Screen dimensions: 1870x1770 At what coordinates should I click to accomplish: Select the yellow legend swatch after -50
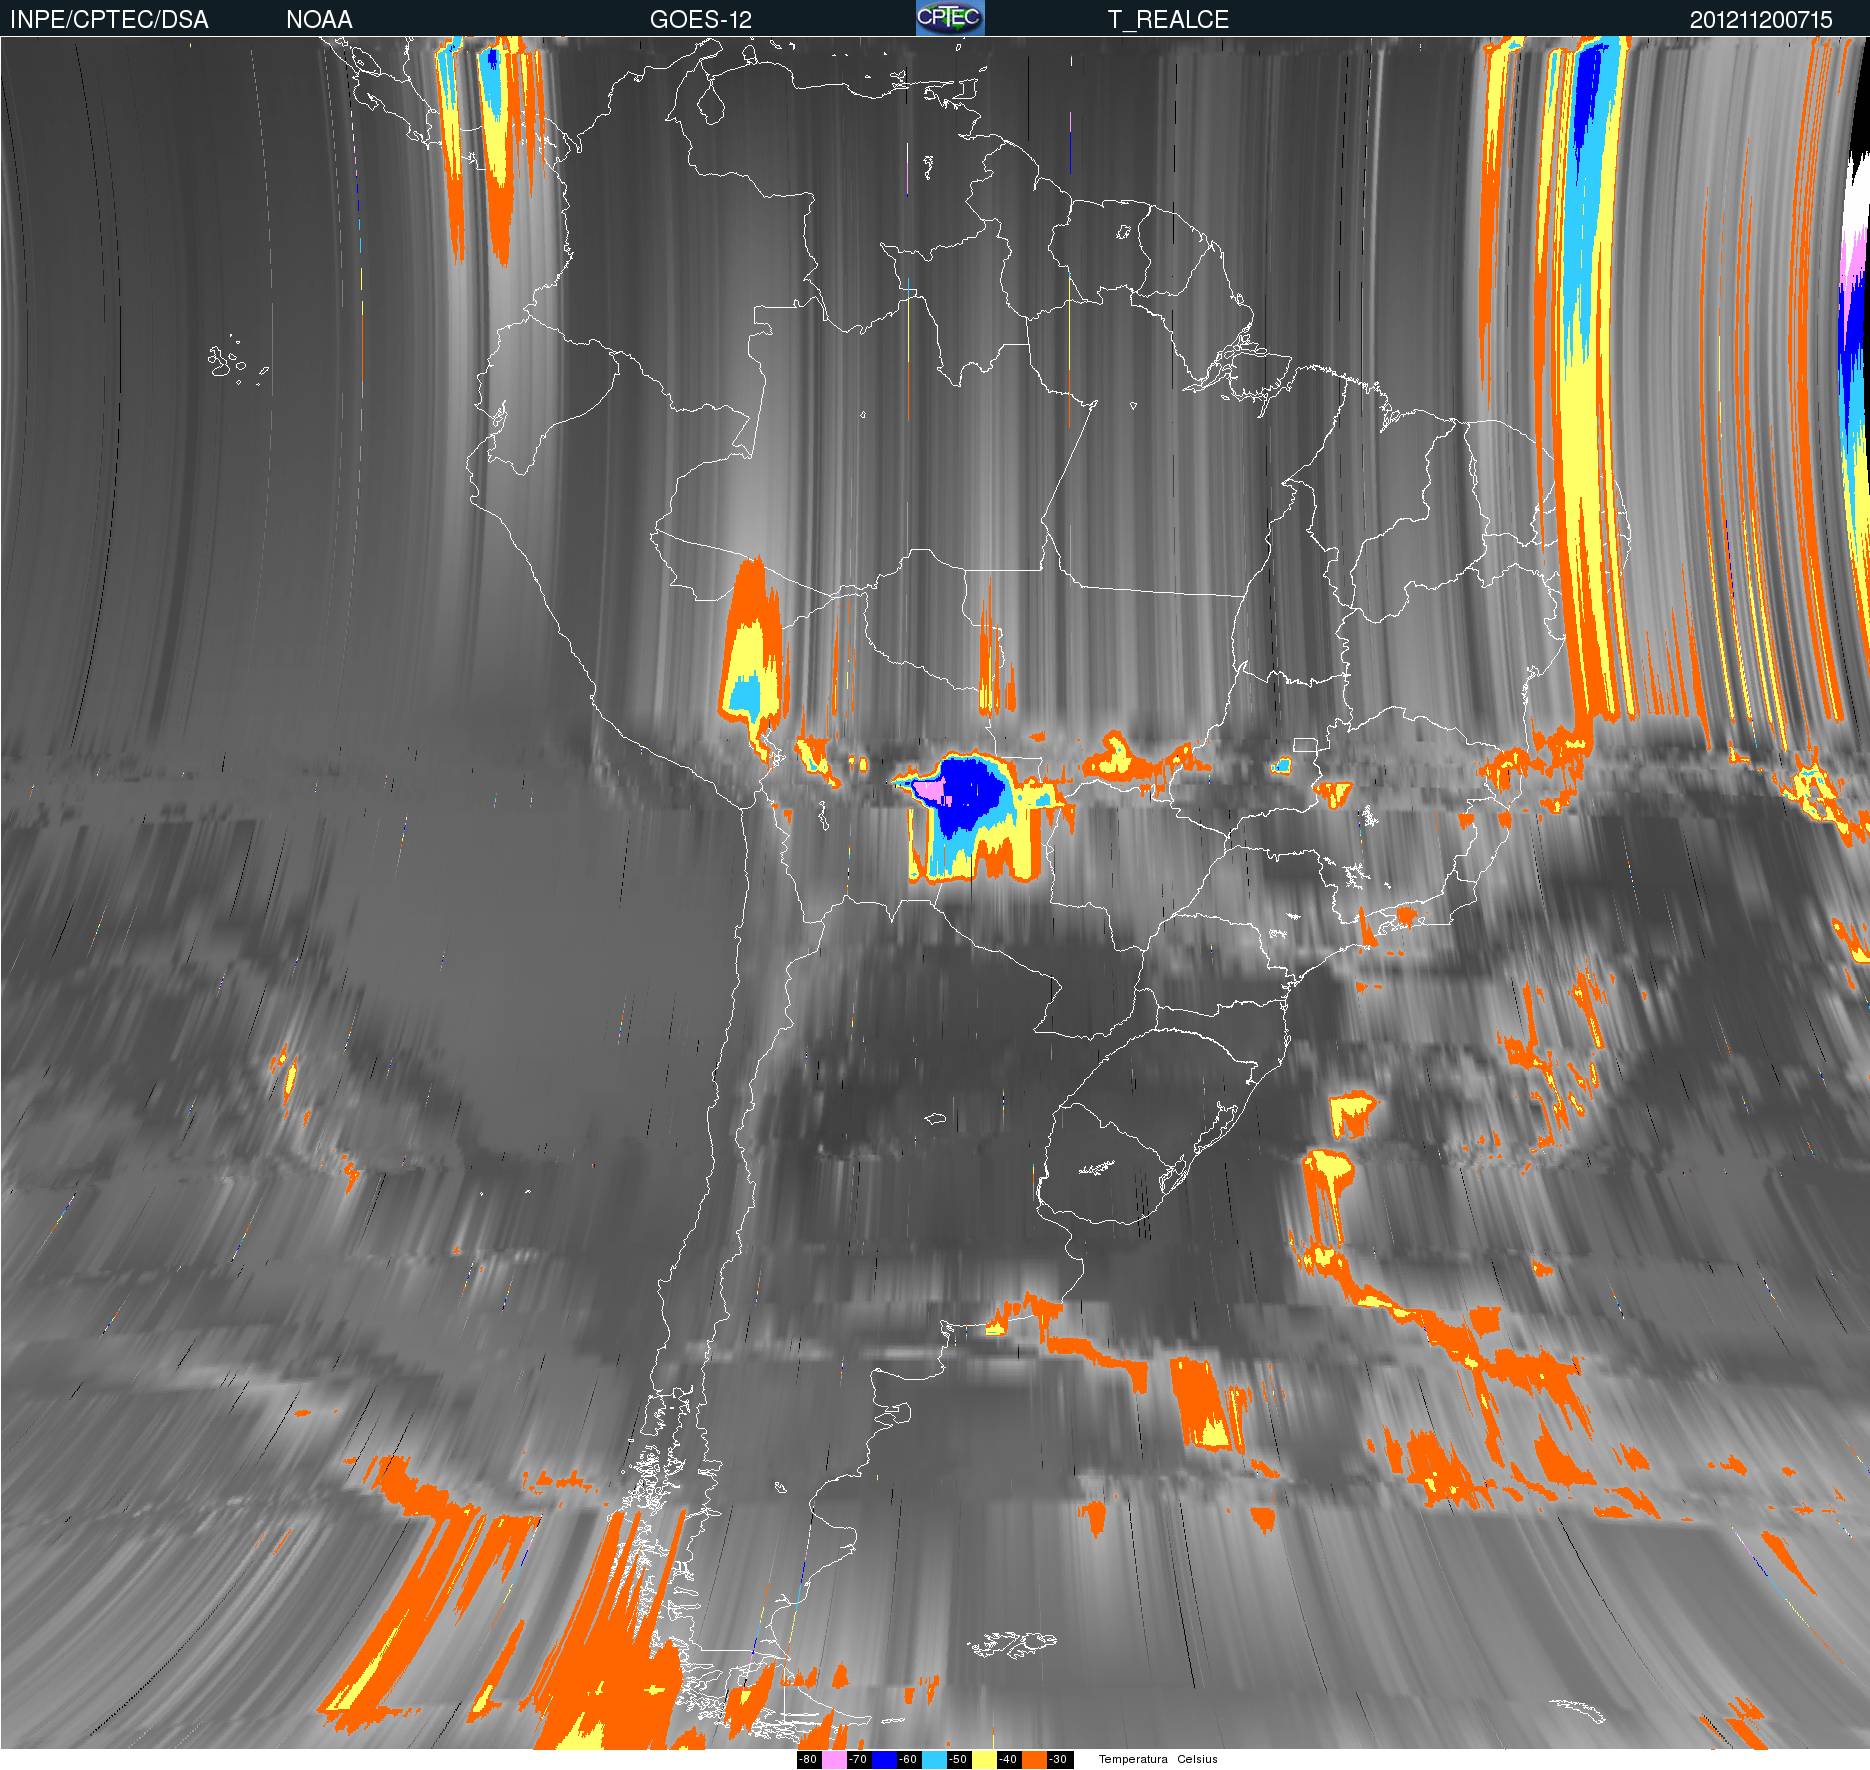click(984, 1759)
